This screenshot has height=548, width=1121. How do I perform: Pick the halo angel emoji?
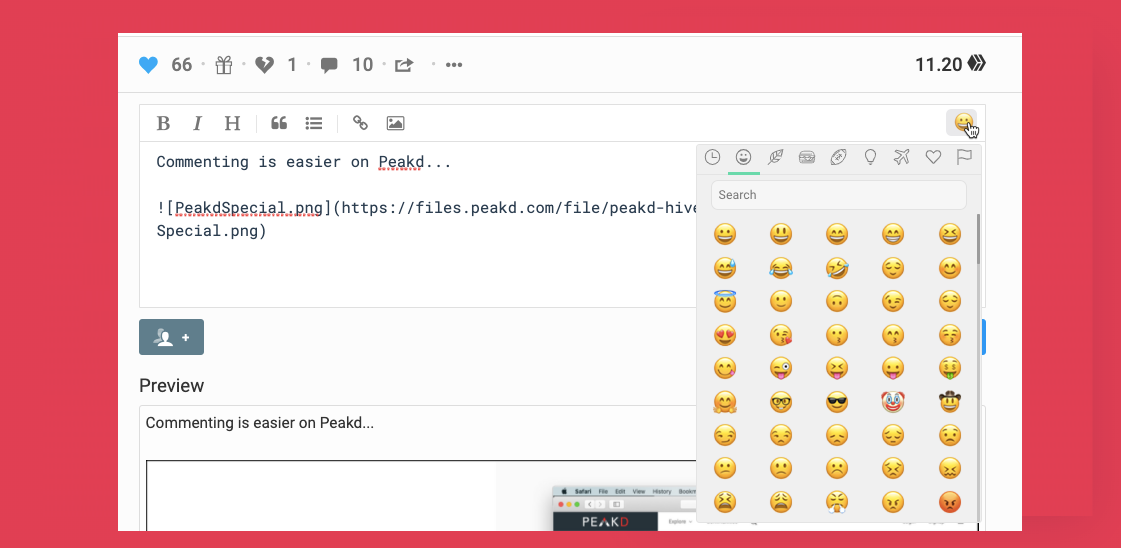click(x=725, y=300)
